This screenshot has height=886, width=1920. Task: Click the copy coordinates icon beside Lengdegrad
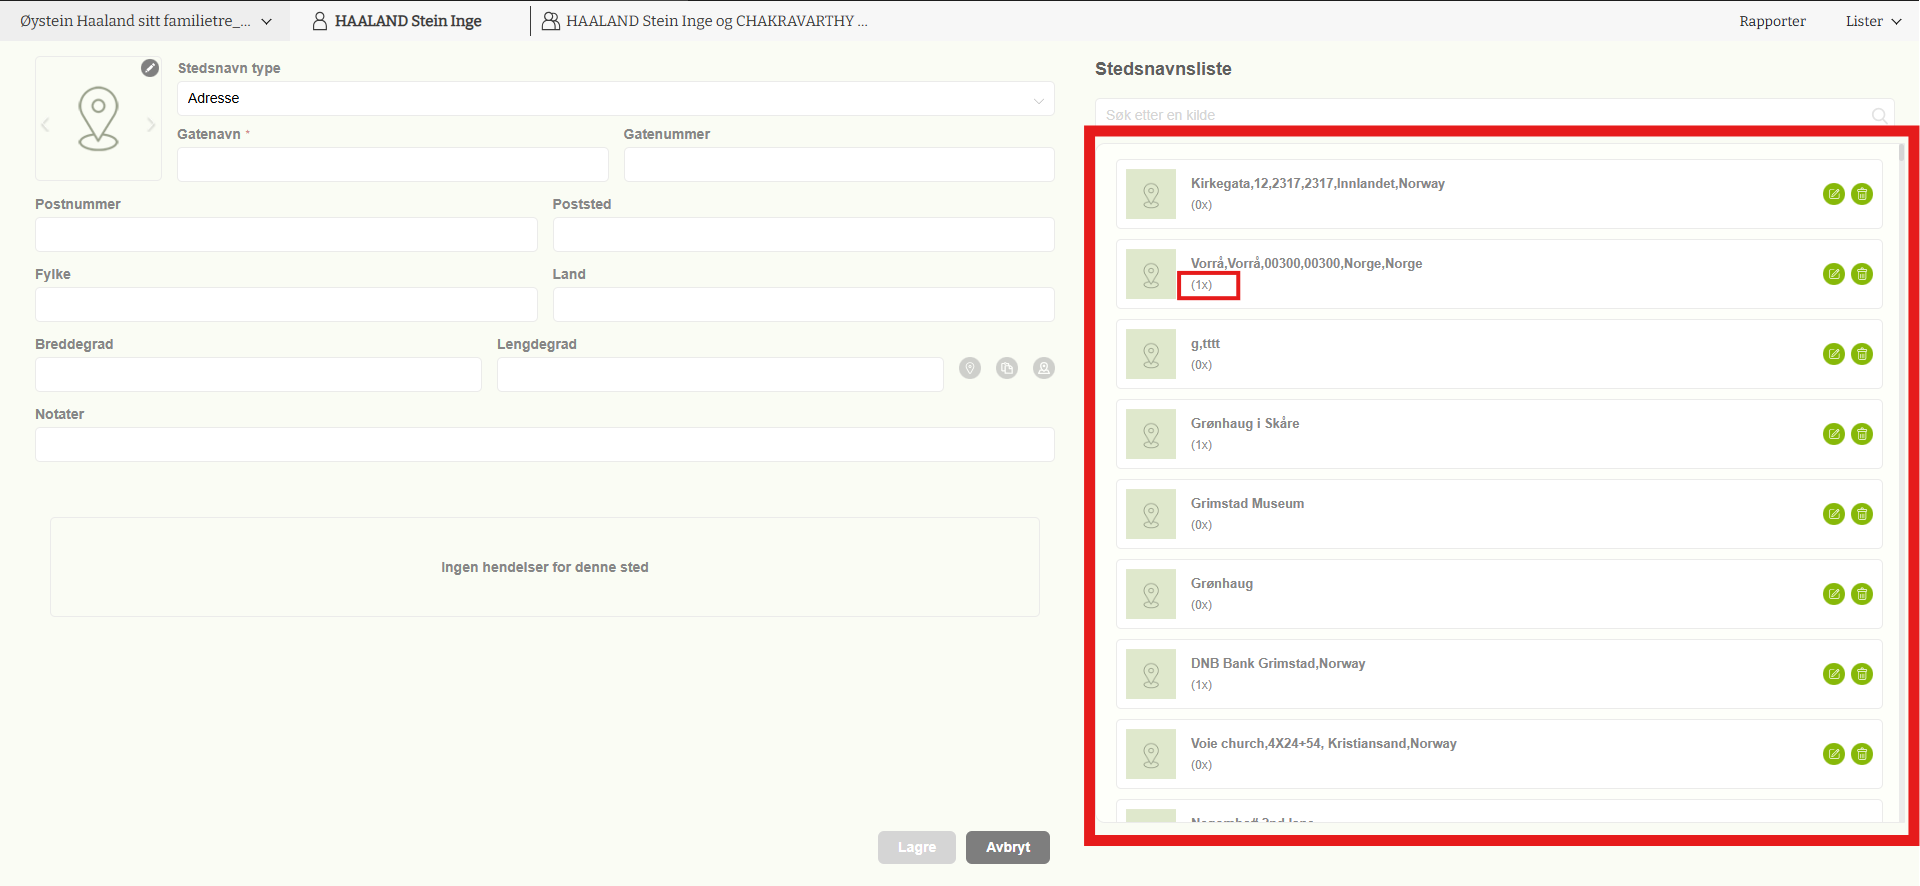pyautogui.click(x=1007, y=368)
